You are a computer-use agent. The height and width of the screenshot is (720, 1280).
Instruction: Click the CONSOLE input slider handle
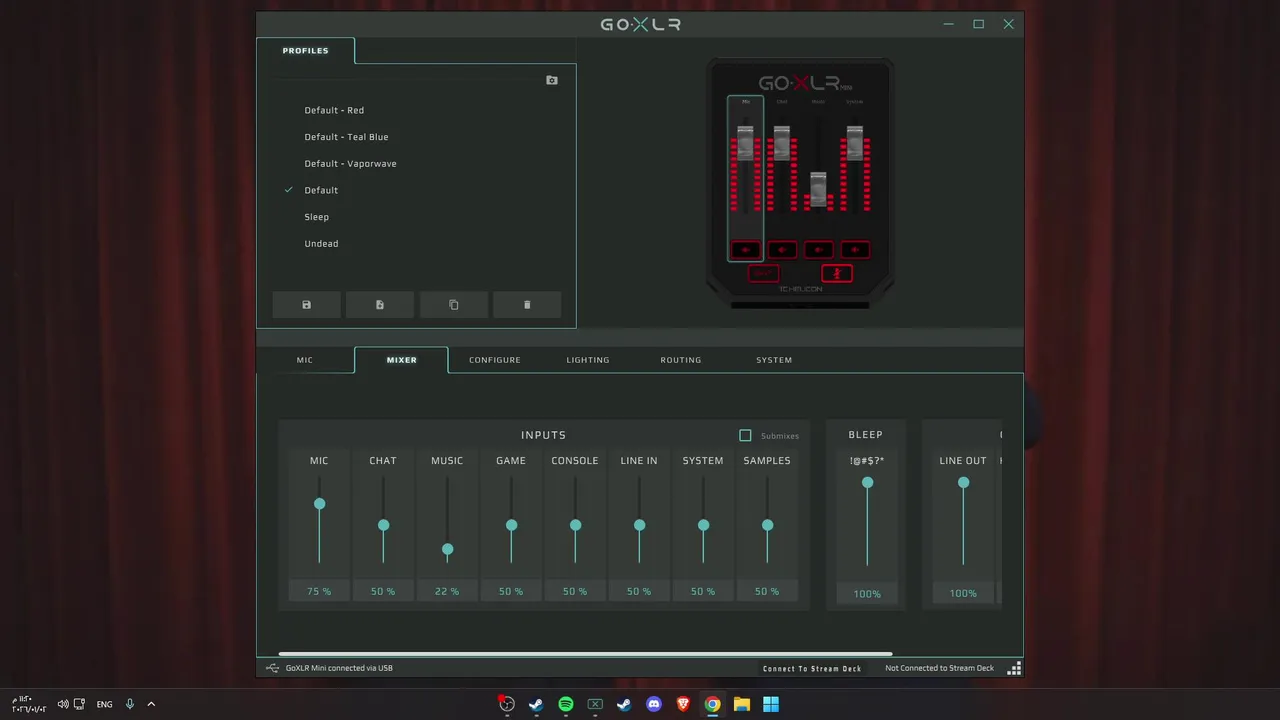(x=575, y=525)
